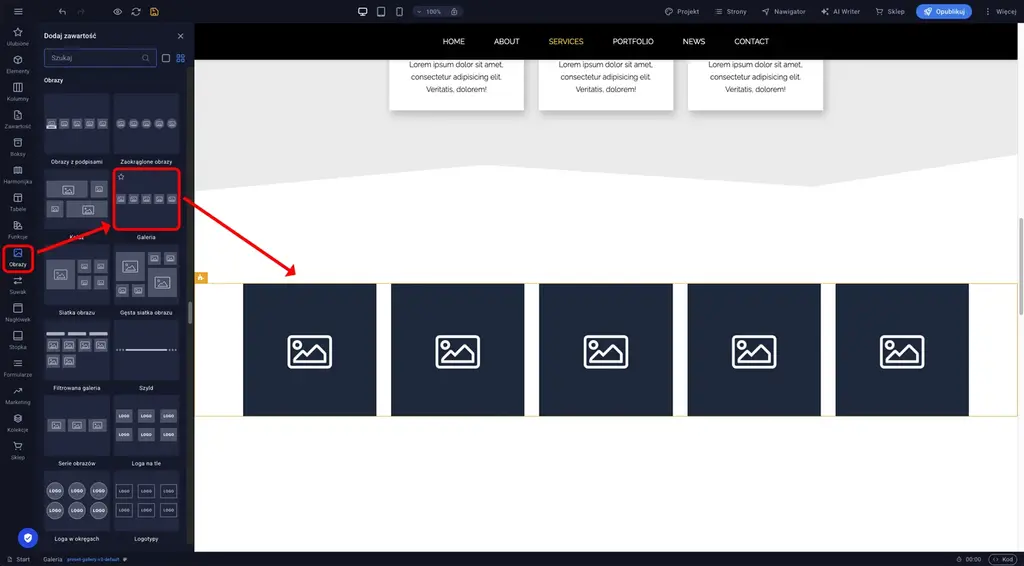Image resolution: width=1024 pixels, height=566 pixels.
Task: Add the Logotypy preset
Action: [x=146, y=501]
